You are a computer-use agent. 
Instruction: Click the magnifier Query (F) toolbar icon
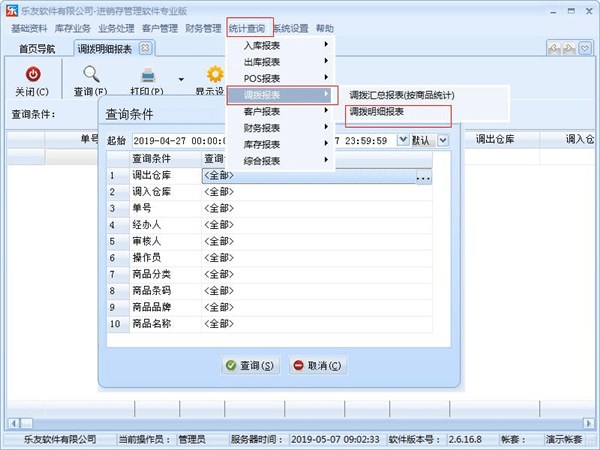(91, 74)
